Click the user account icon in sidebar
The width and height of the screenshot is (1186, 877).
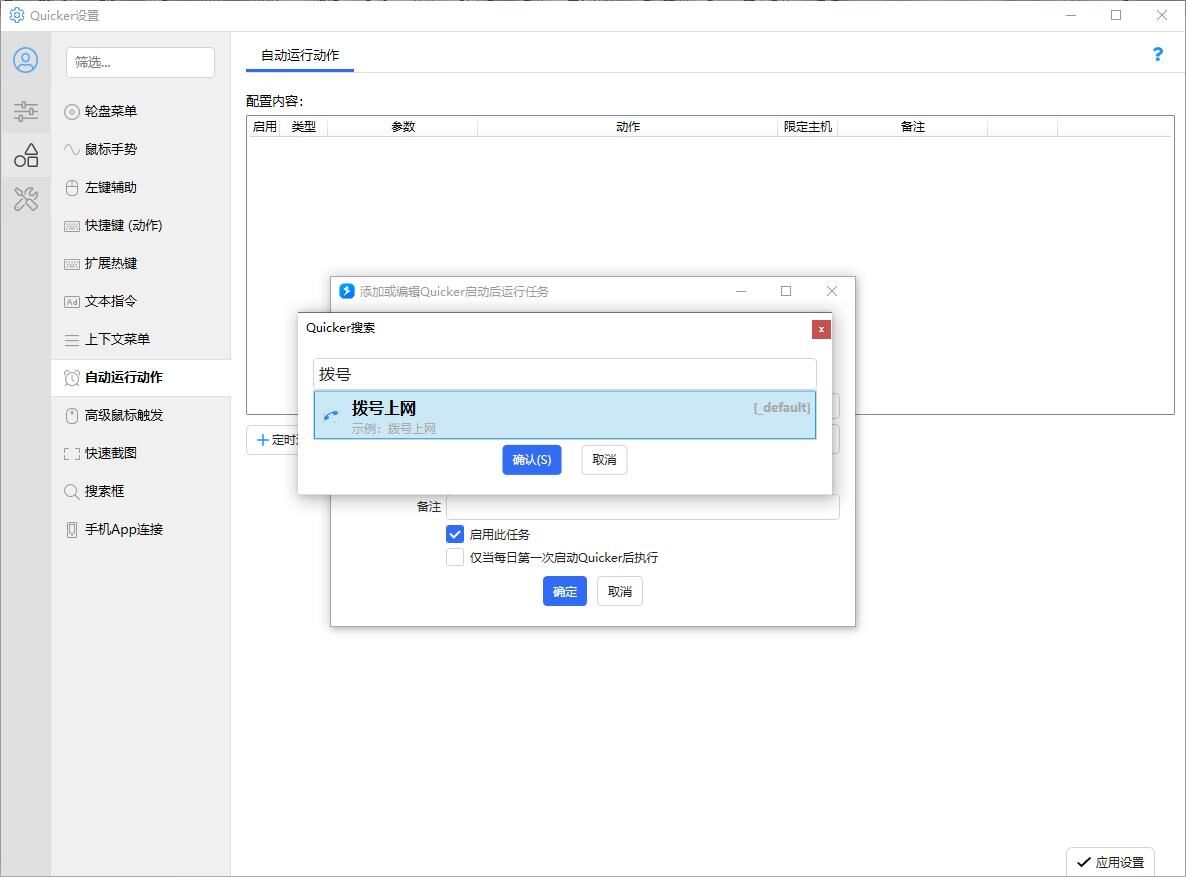(26, 60)
